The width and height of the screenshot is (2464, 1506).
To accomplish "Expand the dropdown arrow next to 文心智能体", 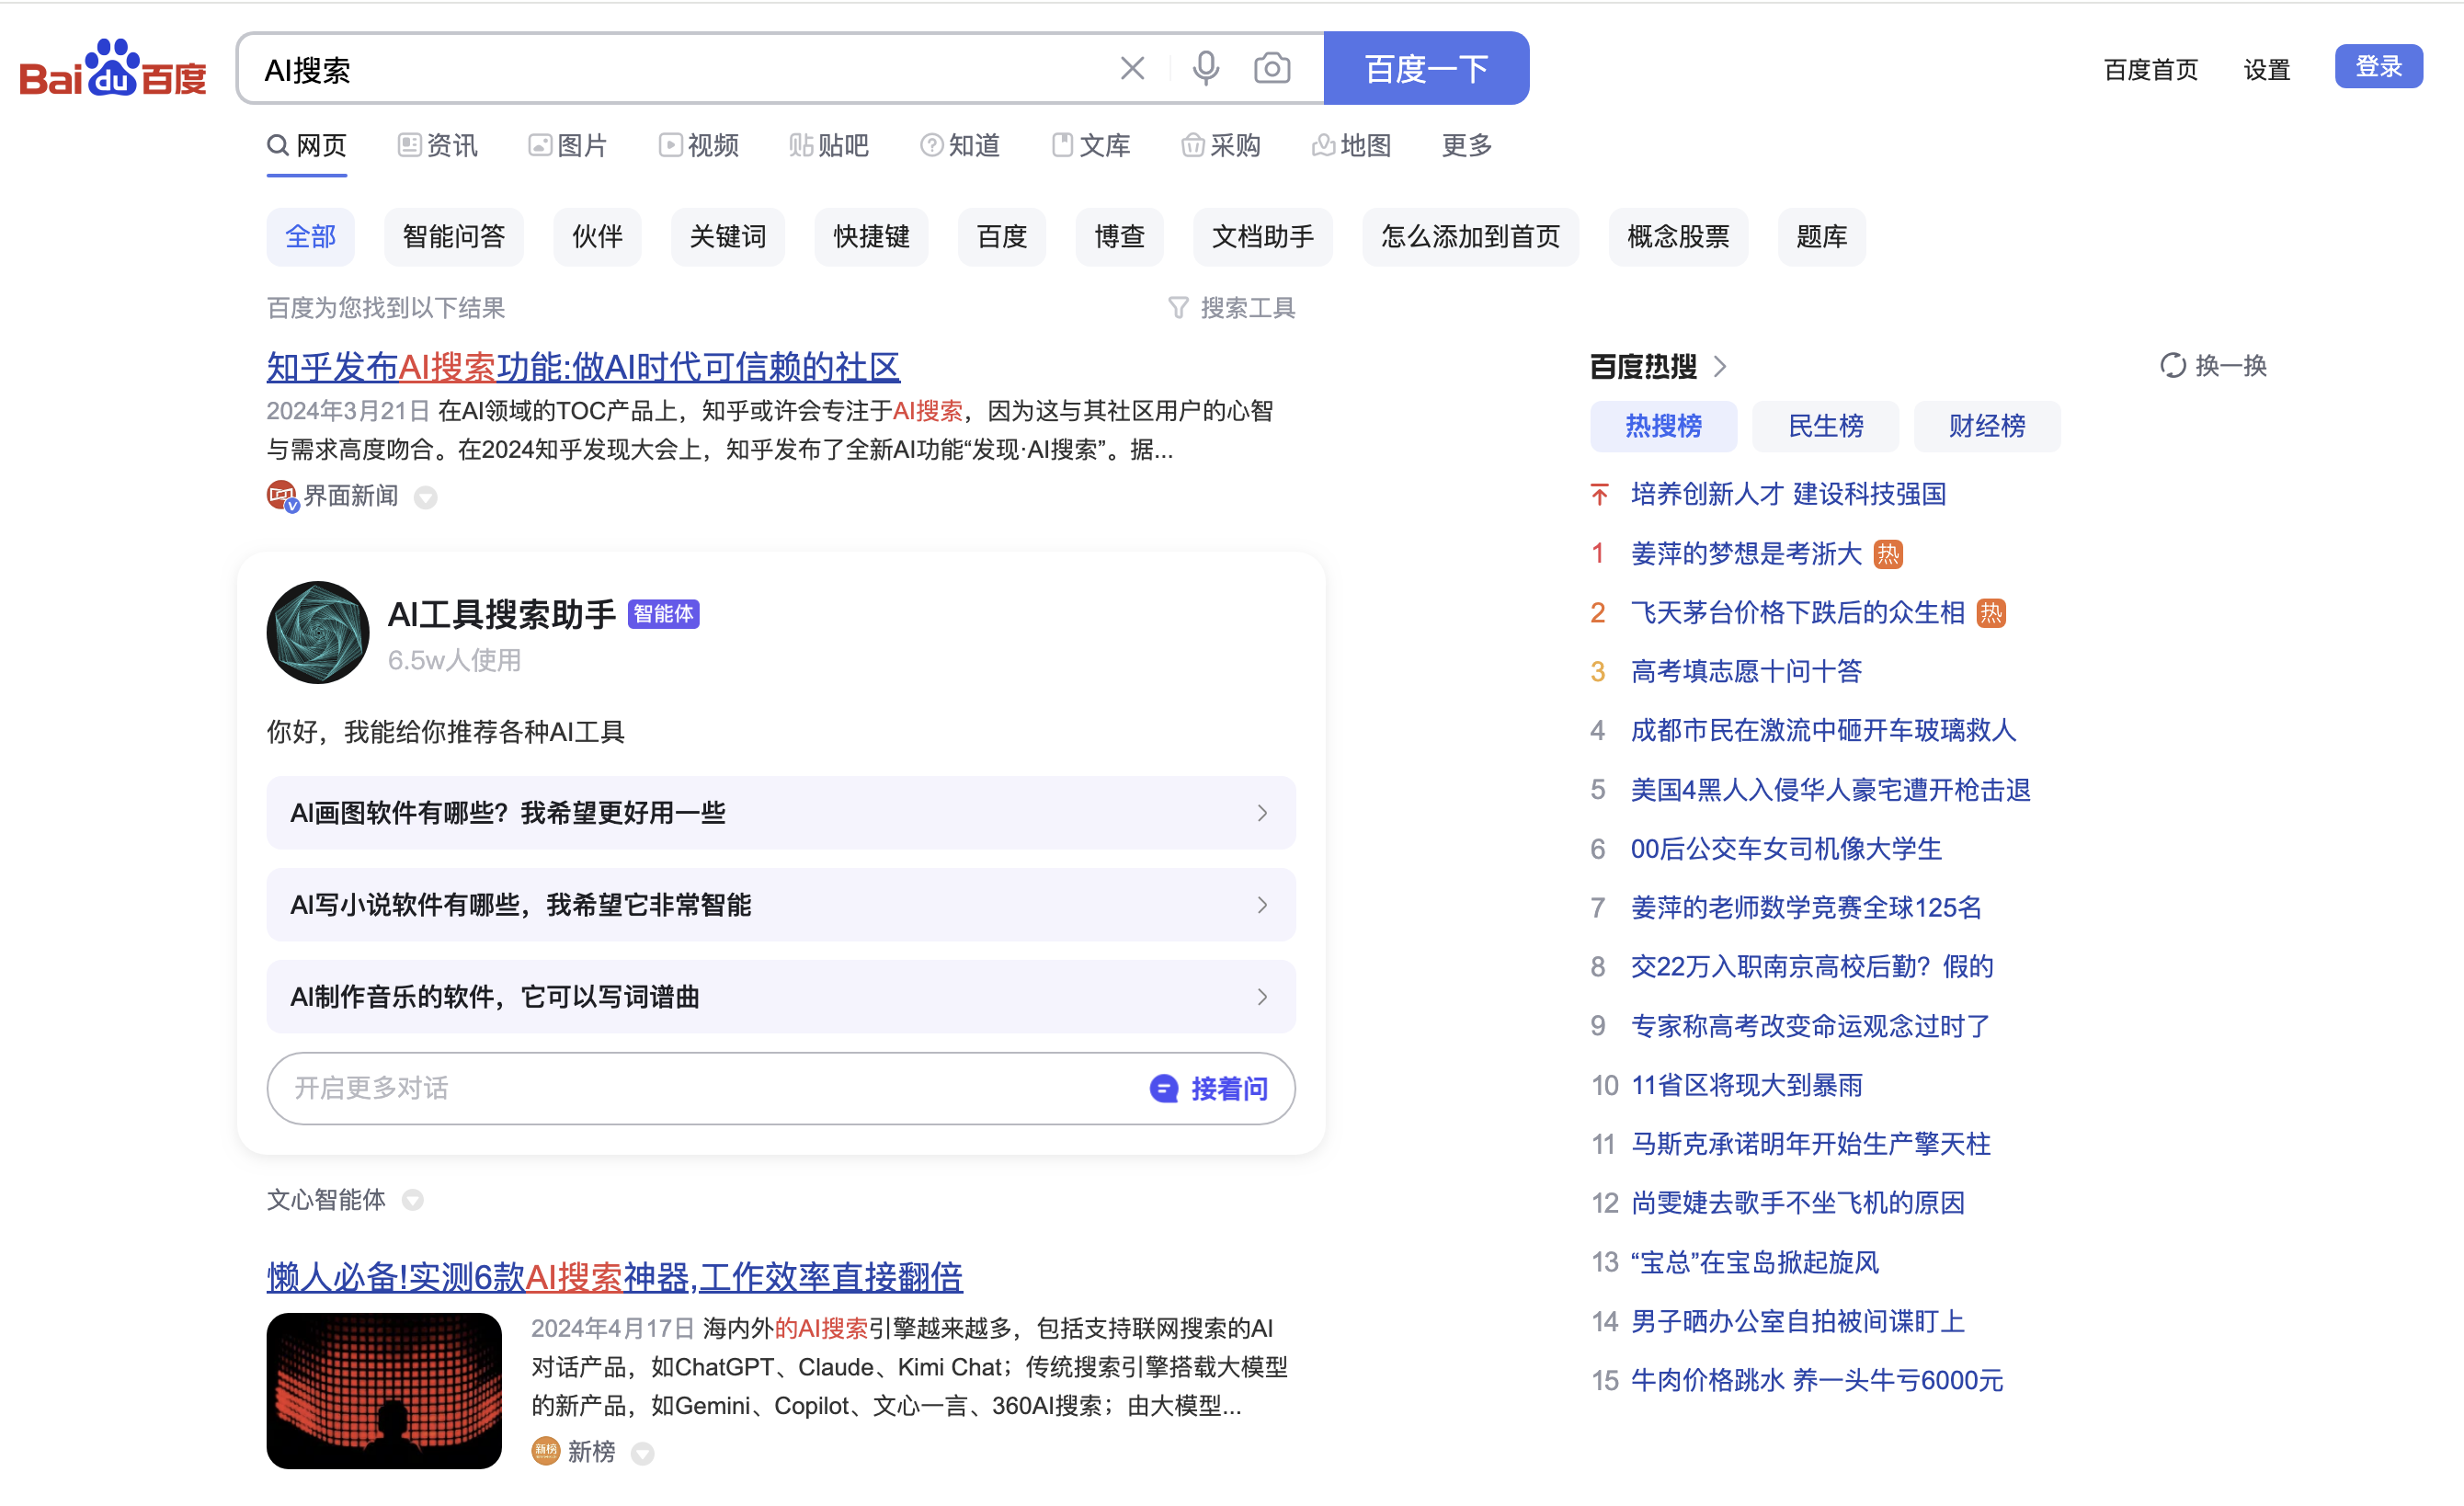I will pyautogui.click(x=413, y=1200).
